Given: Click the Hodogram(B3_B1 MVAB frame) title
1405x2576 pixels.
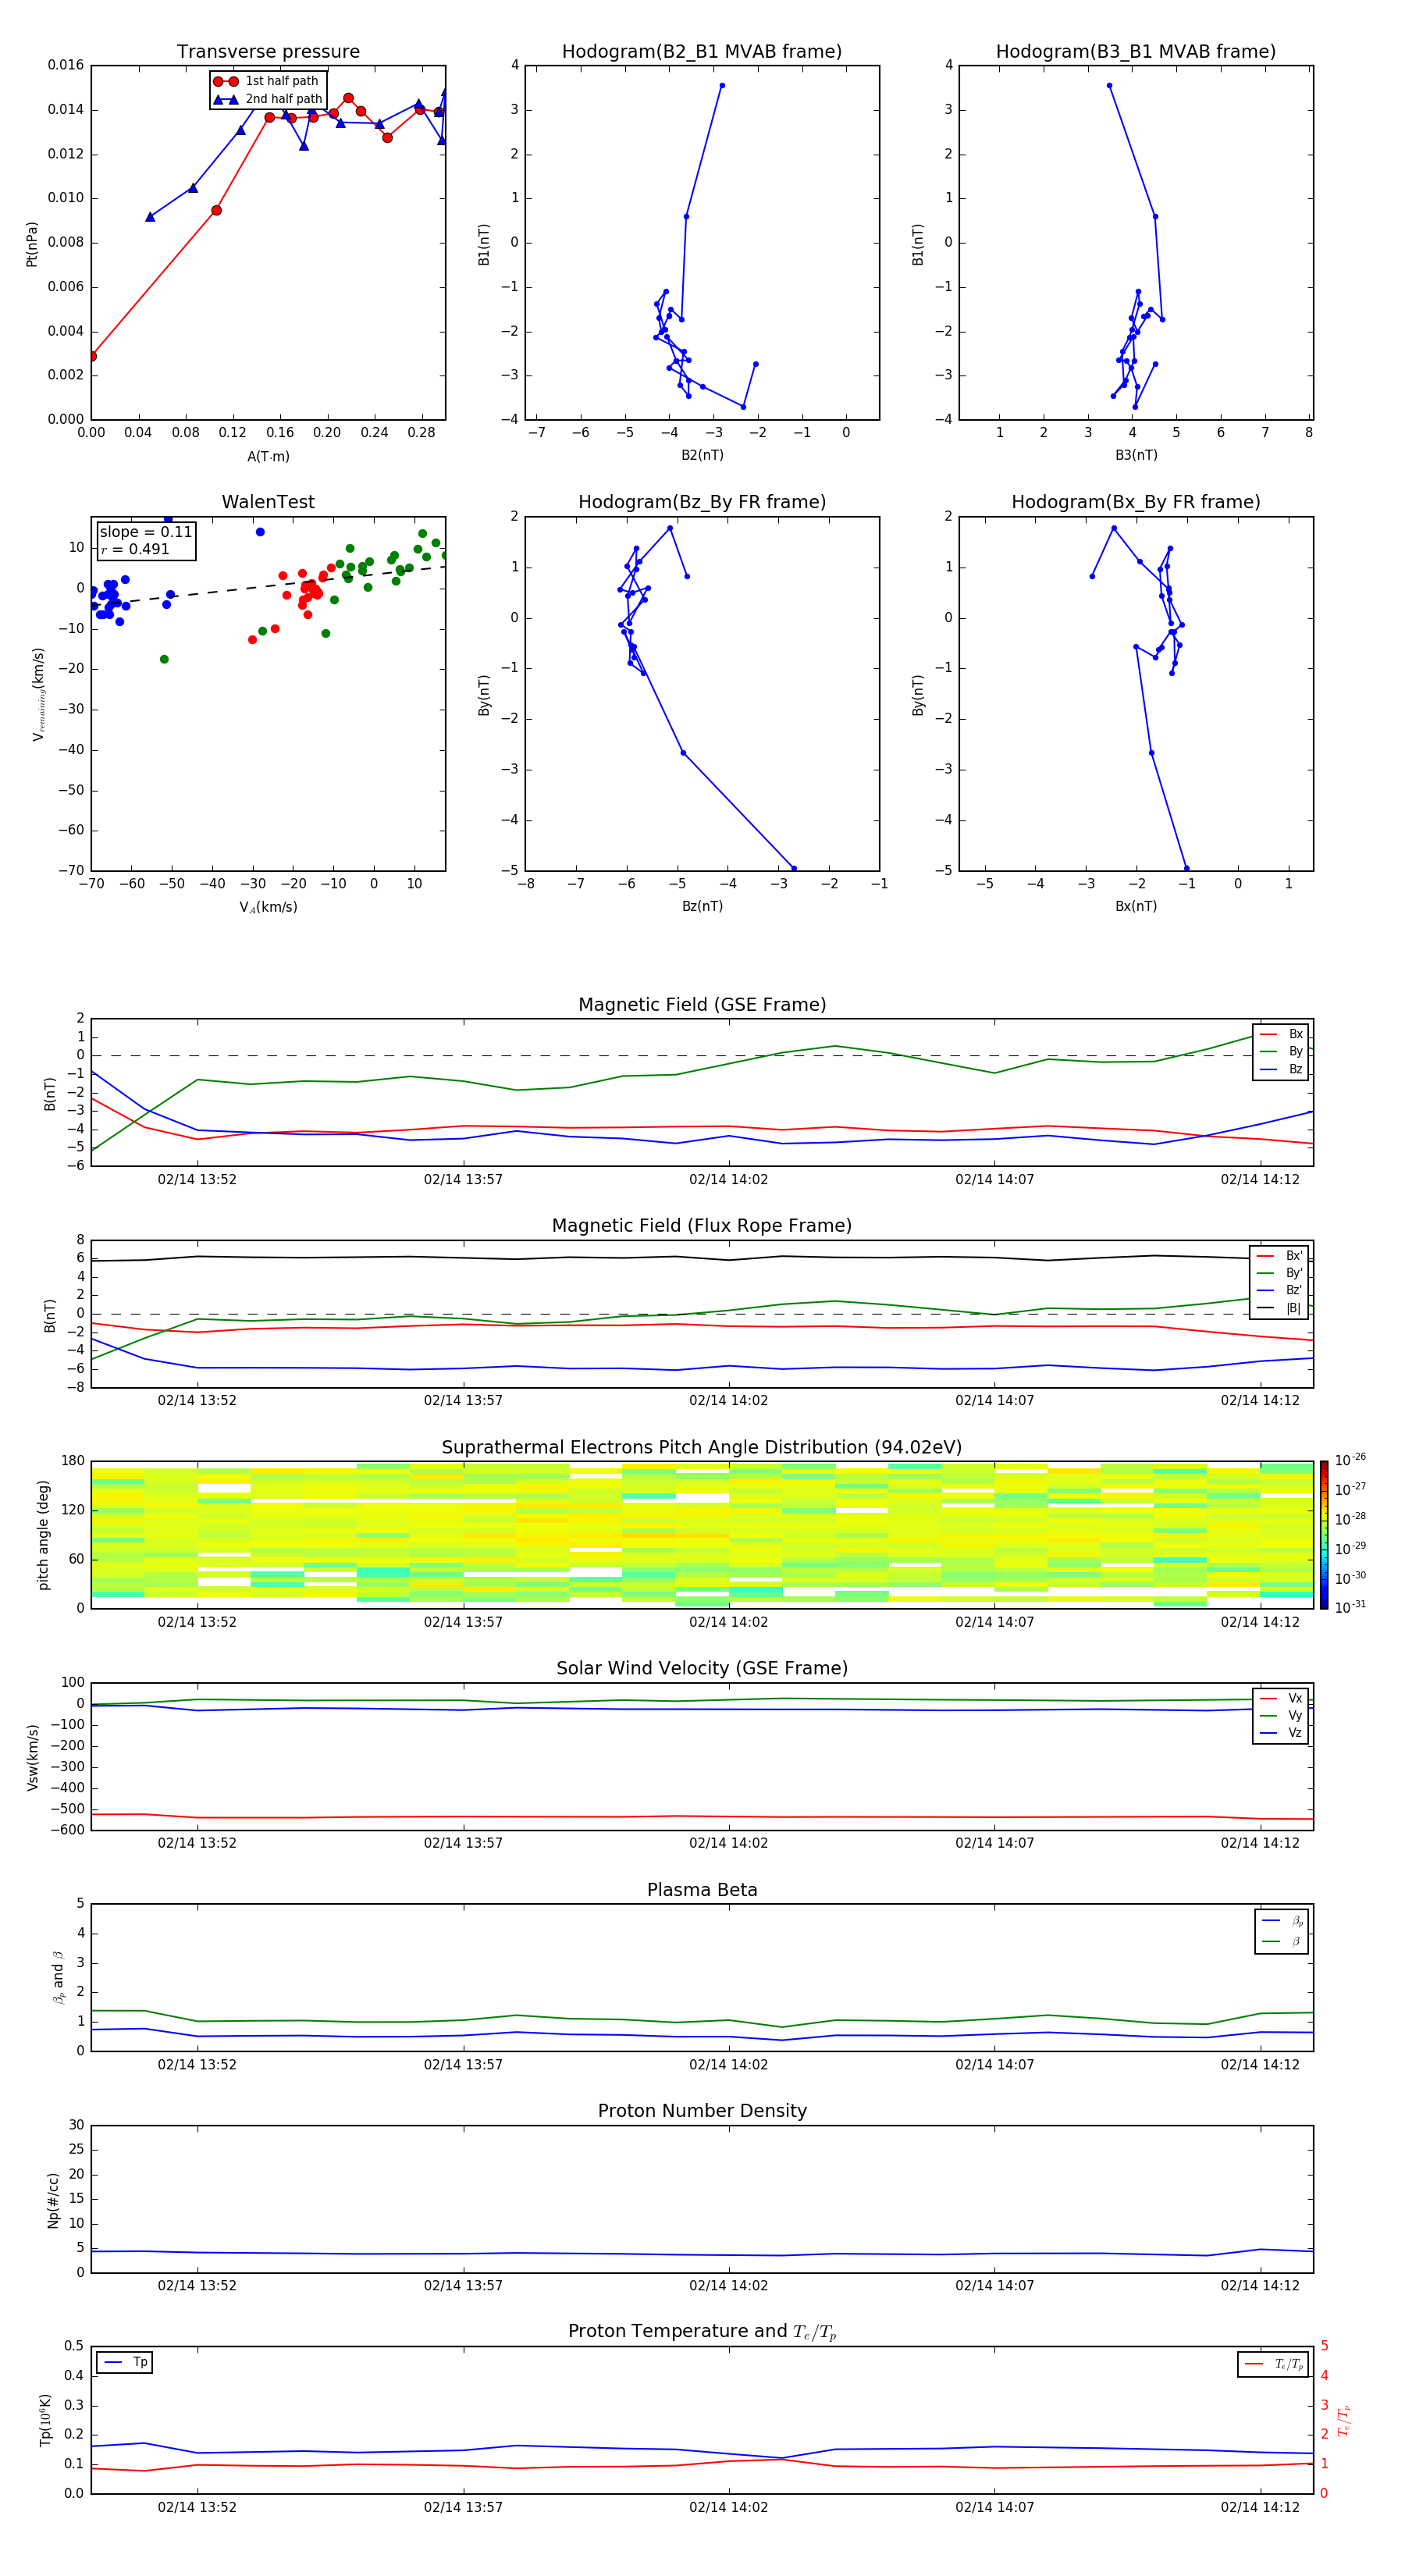Looking at the screenshot, I should [x=1136, y=52].
